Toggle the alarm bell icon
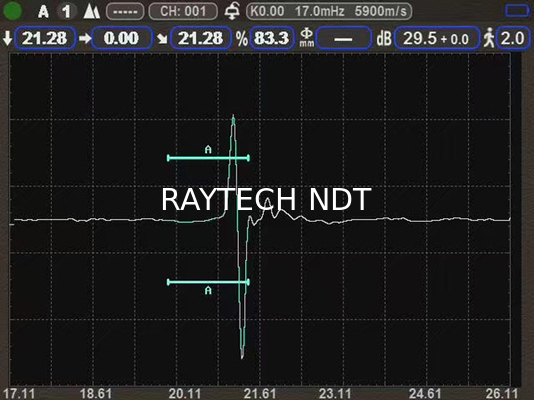Image resolution: width=534 pixels, height=400 pixels. click(x=232, y=12)
